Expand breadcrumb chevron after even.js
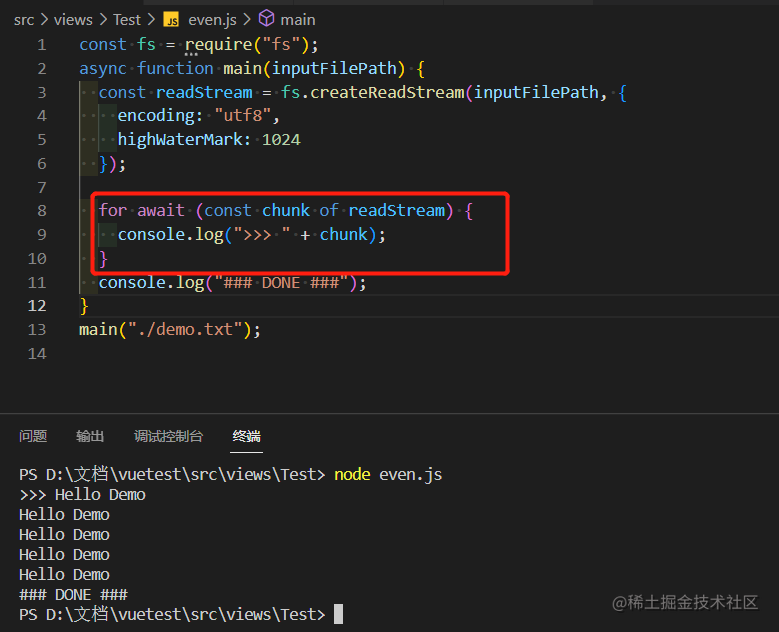779x632 pixels. [247, 20]
